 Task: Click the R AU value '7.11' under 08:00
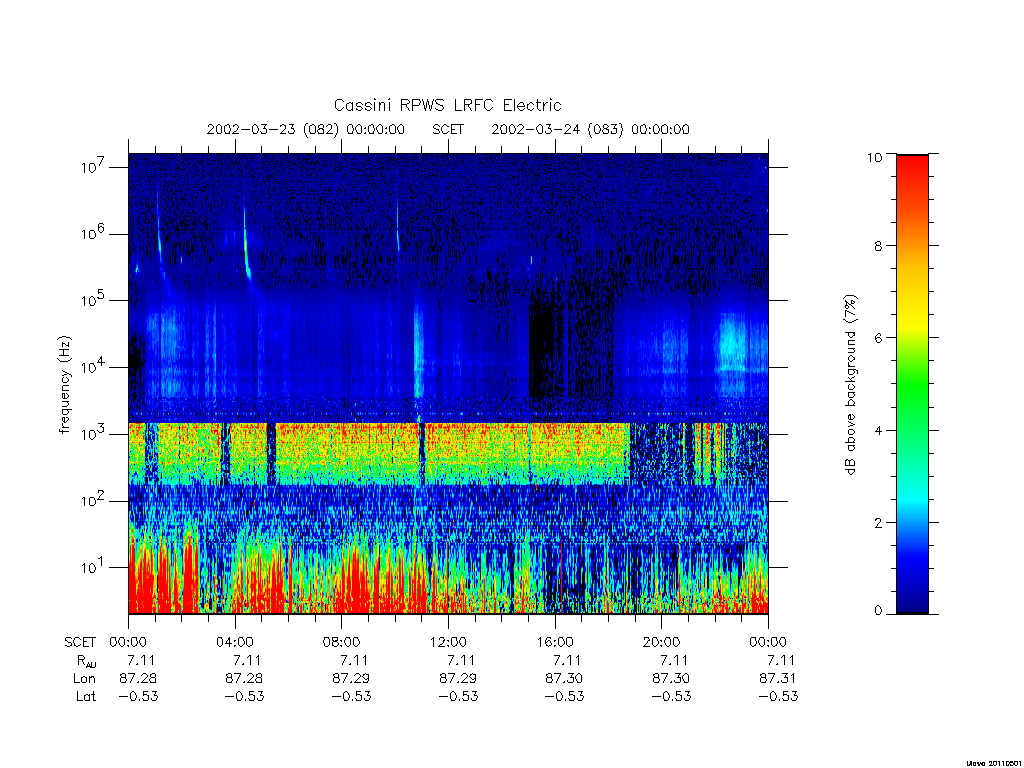(x=354, y=660)
